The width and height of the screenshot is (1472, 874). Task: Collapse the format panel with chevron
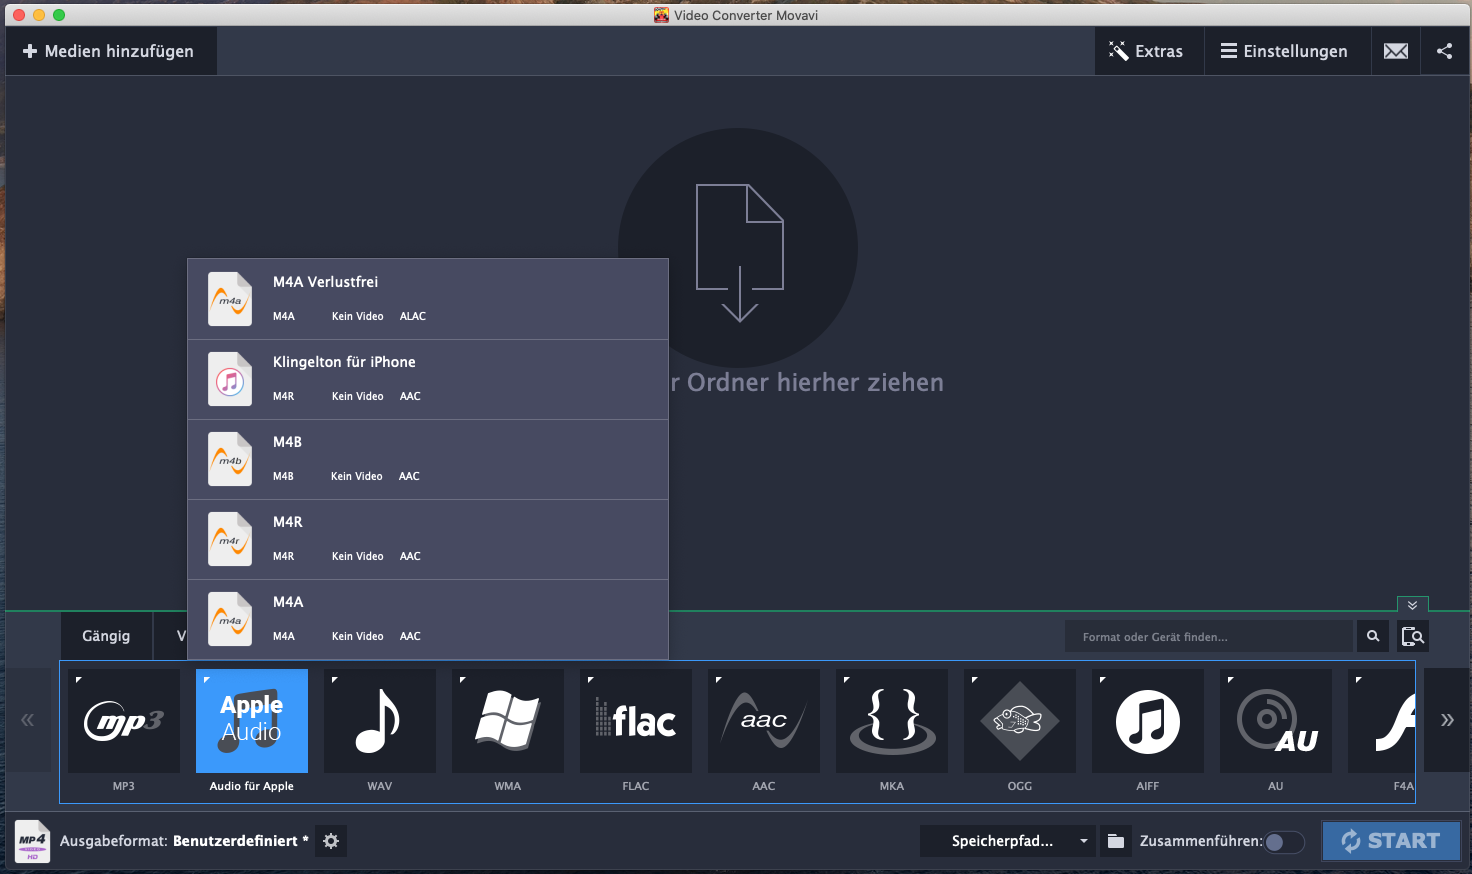[1412, 605]
